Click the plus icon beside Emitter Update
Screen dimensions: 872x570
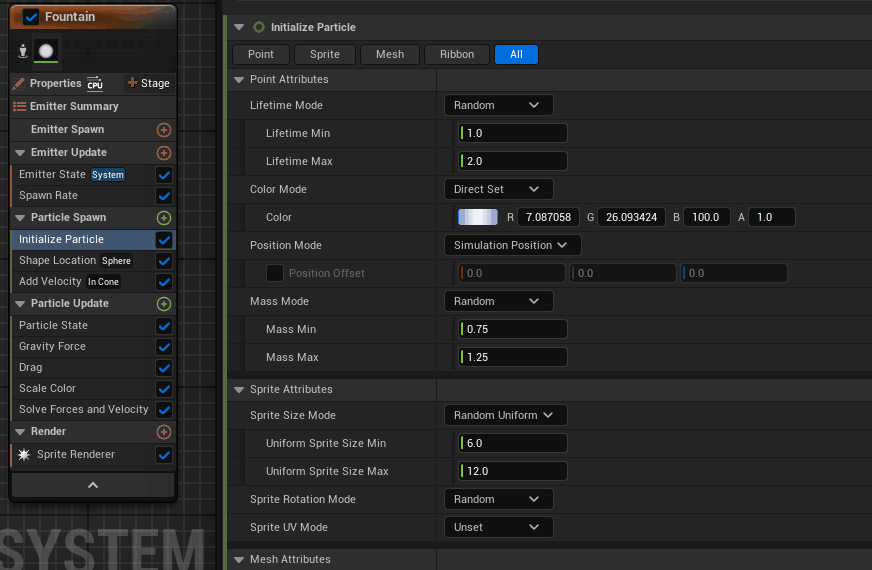coord(164,153)
